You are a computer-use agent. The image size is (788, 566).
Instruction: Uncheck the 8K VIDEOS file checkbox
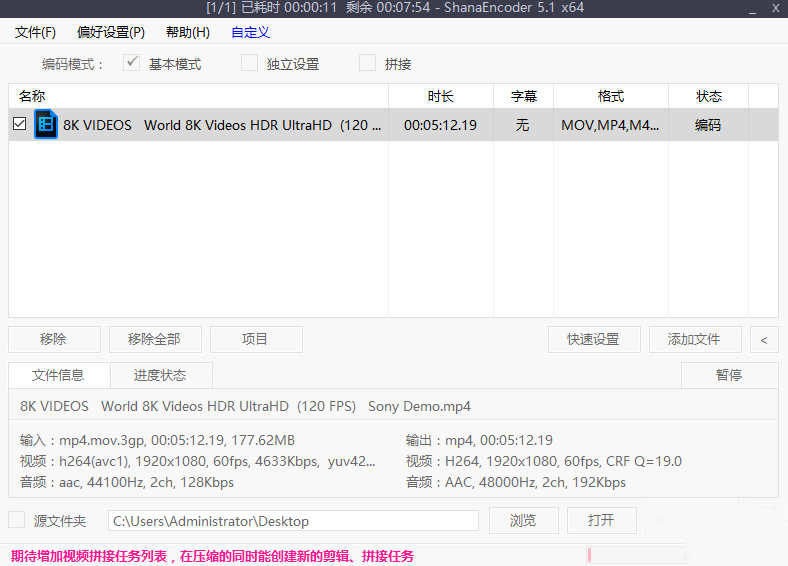point(20,124)
